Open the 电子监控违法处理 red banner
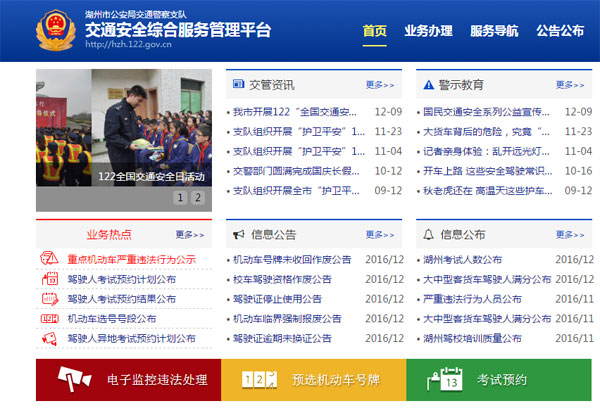This screenshot has height=413, width=600. click(129, 380)
